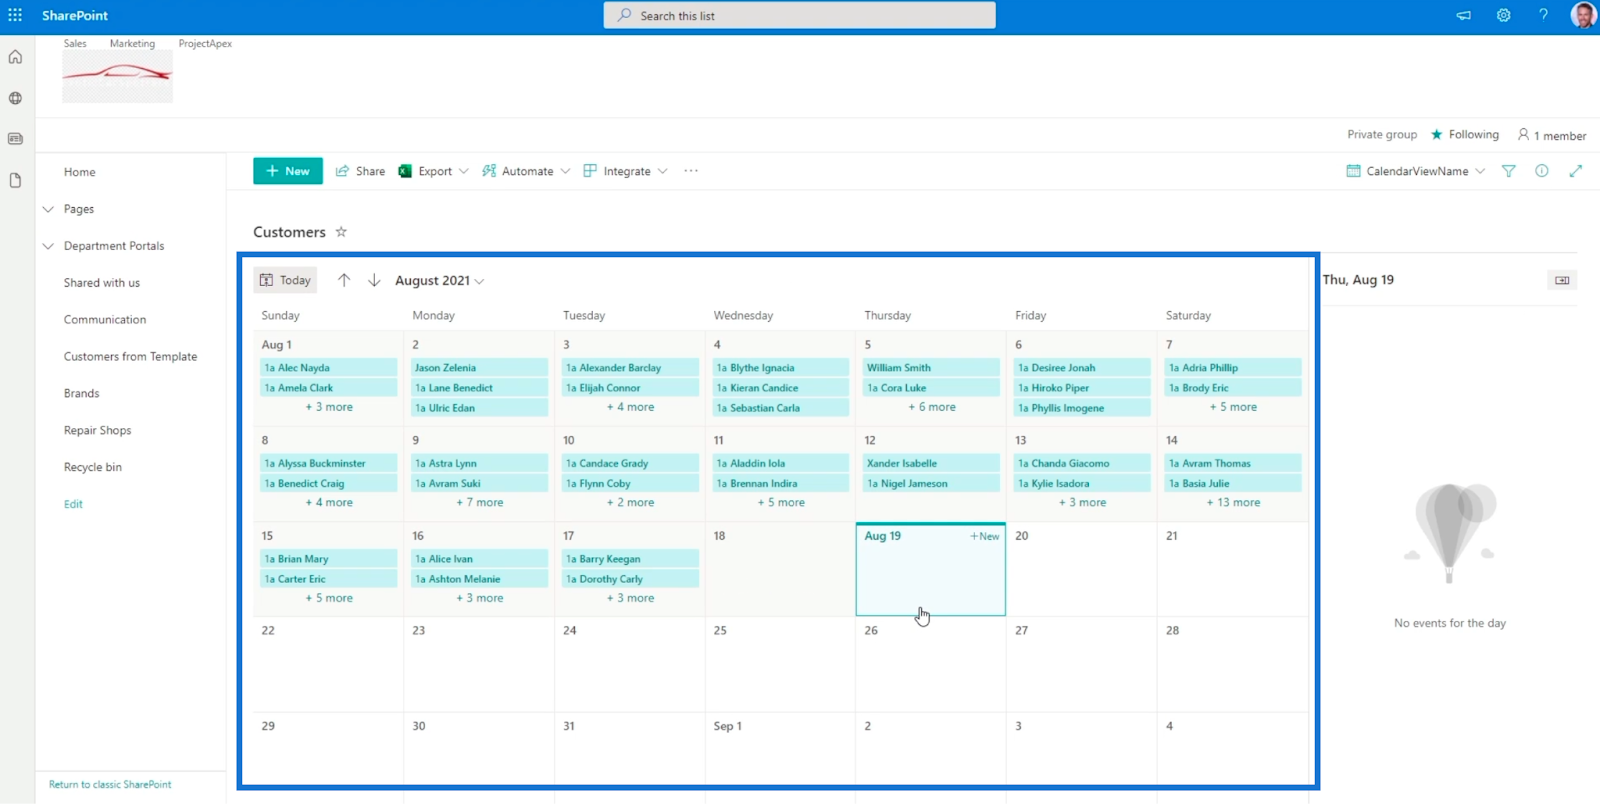Click the Home icon in left rail
1600x804 pixels.
pos(15,57)
